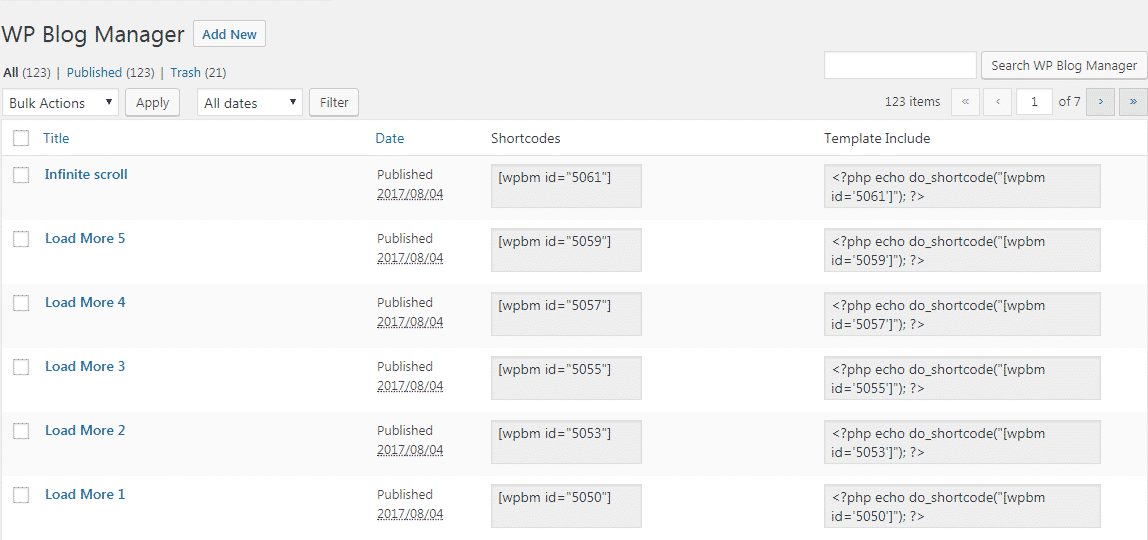Select the PHP template code for 5057

tap(963, 314)
